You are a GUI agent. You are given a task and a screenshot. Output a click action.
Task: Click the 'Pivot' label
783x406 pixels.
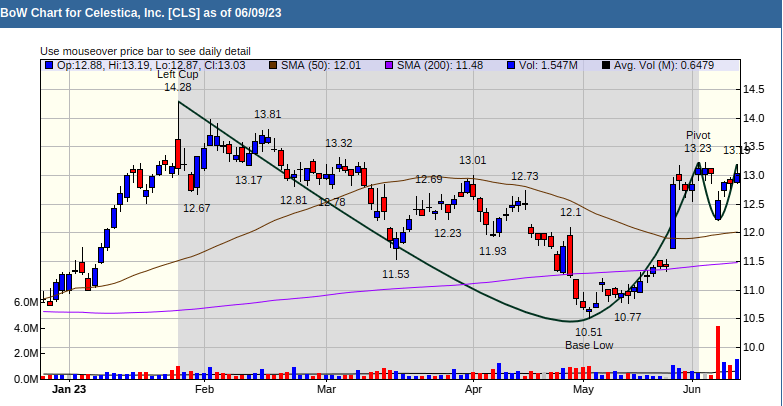coord(698,135)
